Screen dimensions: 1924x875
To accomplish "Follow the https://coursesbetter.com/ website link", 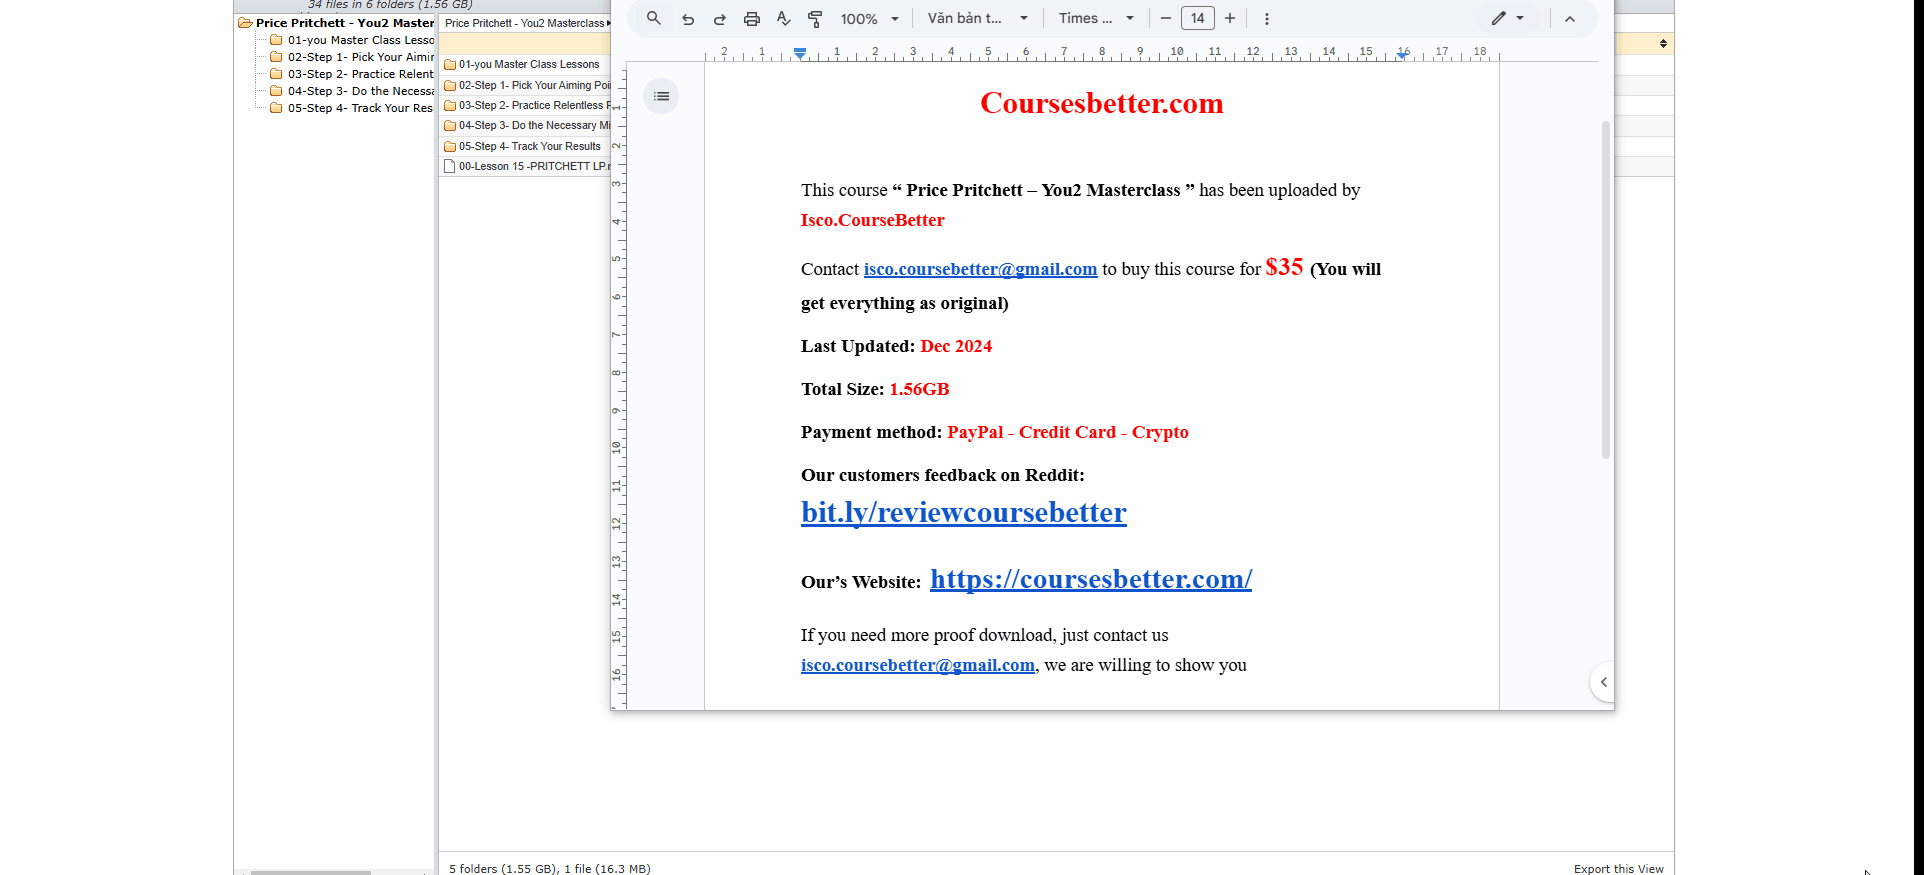I will [1090, 579].
